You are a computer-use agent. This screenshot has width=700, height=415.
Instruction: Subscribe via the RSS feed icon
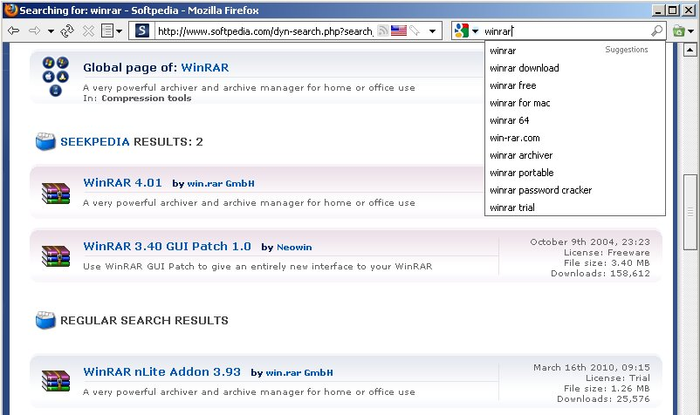click(383, 31)
